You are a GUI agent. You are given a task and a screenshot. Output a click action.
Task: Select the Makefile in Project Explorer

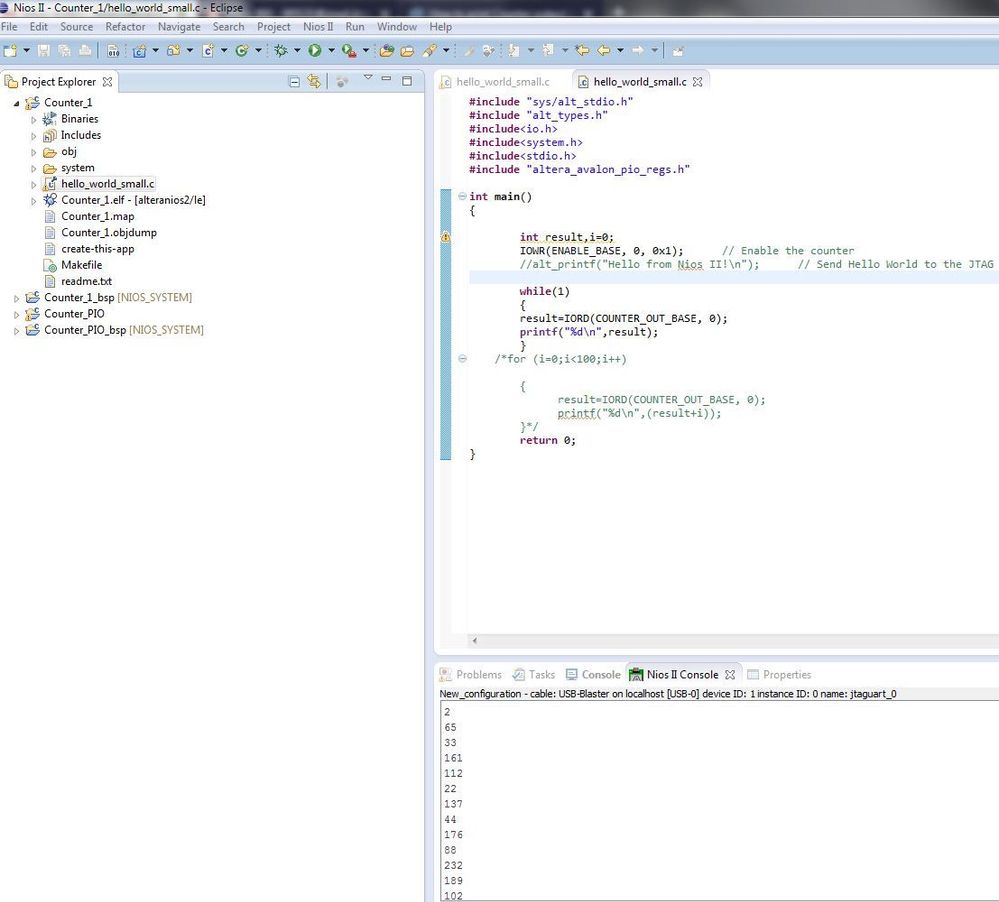81,265
